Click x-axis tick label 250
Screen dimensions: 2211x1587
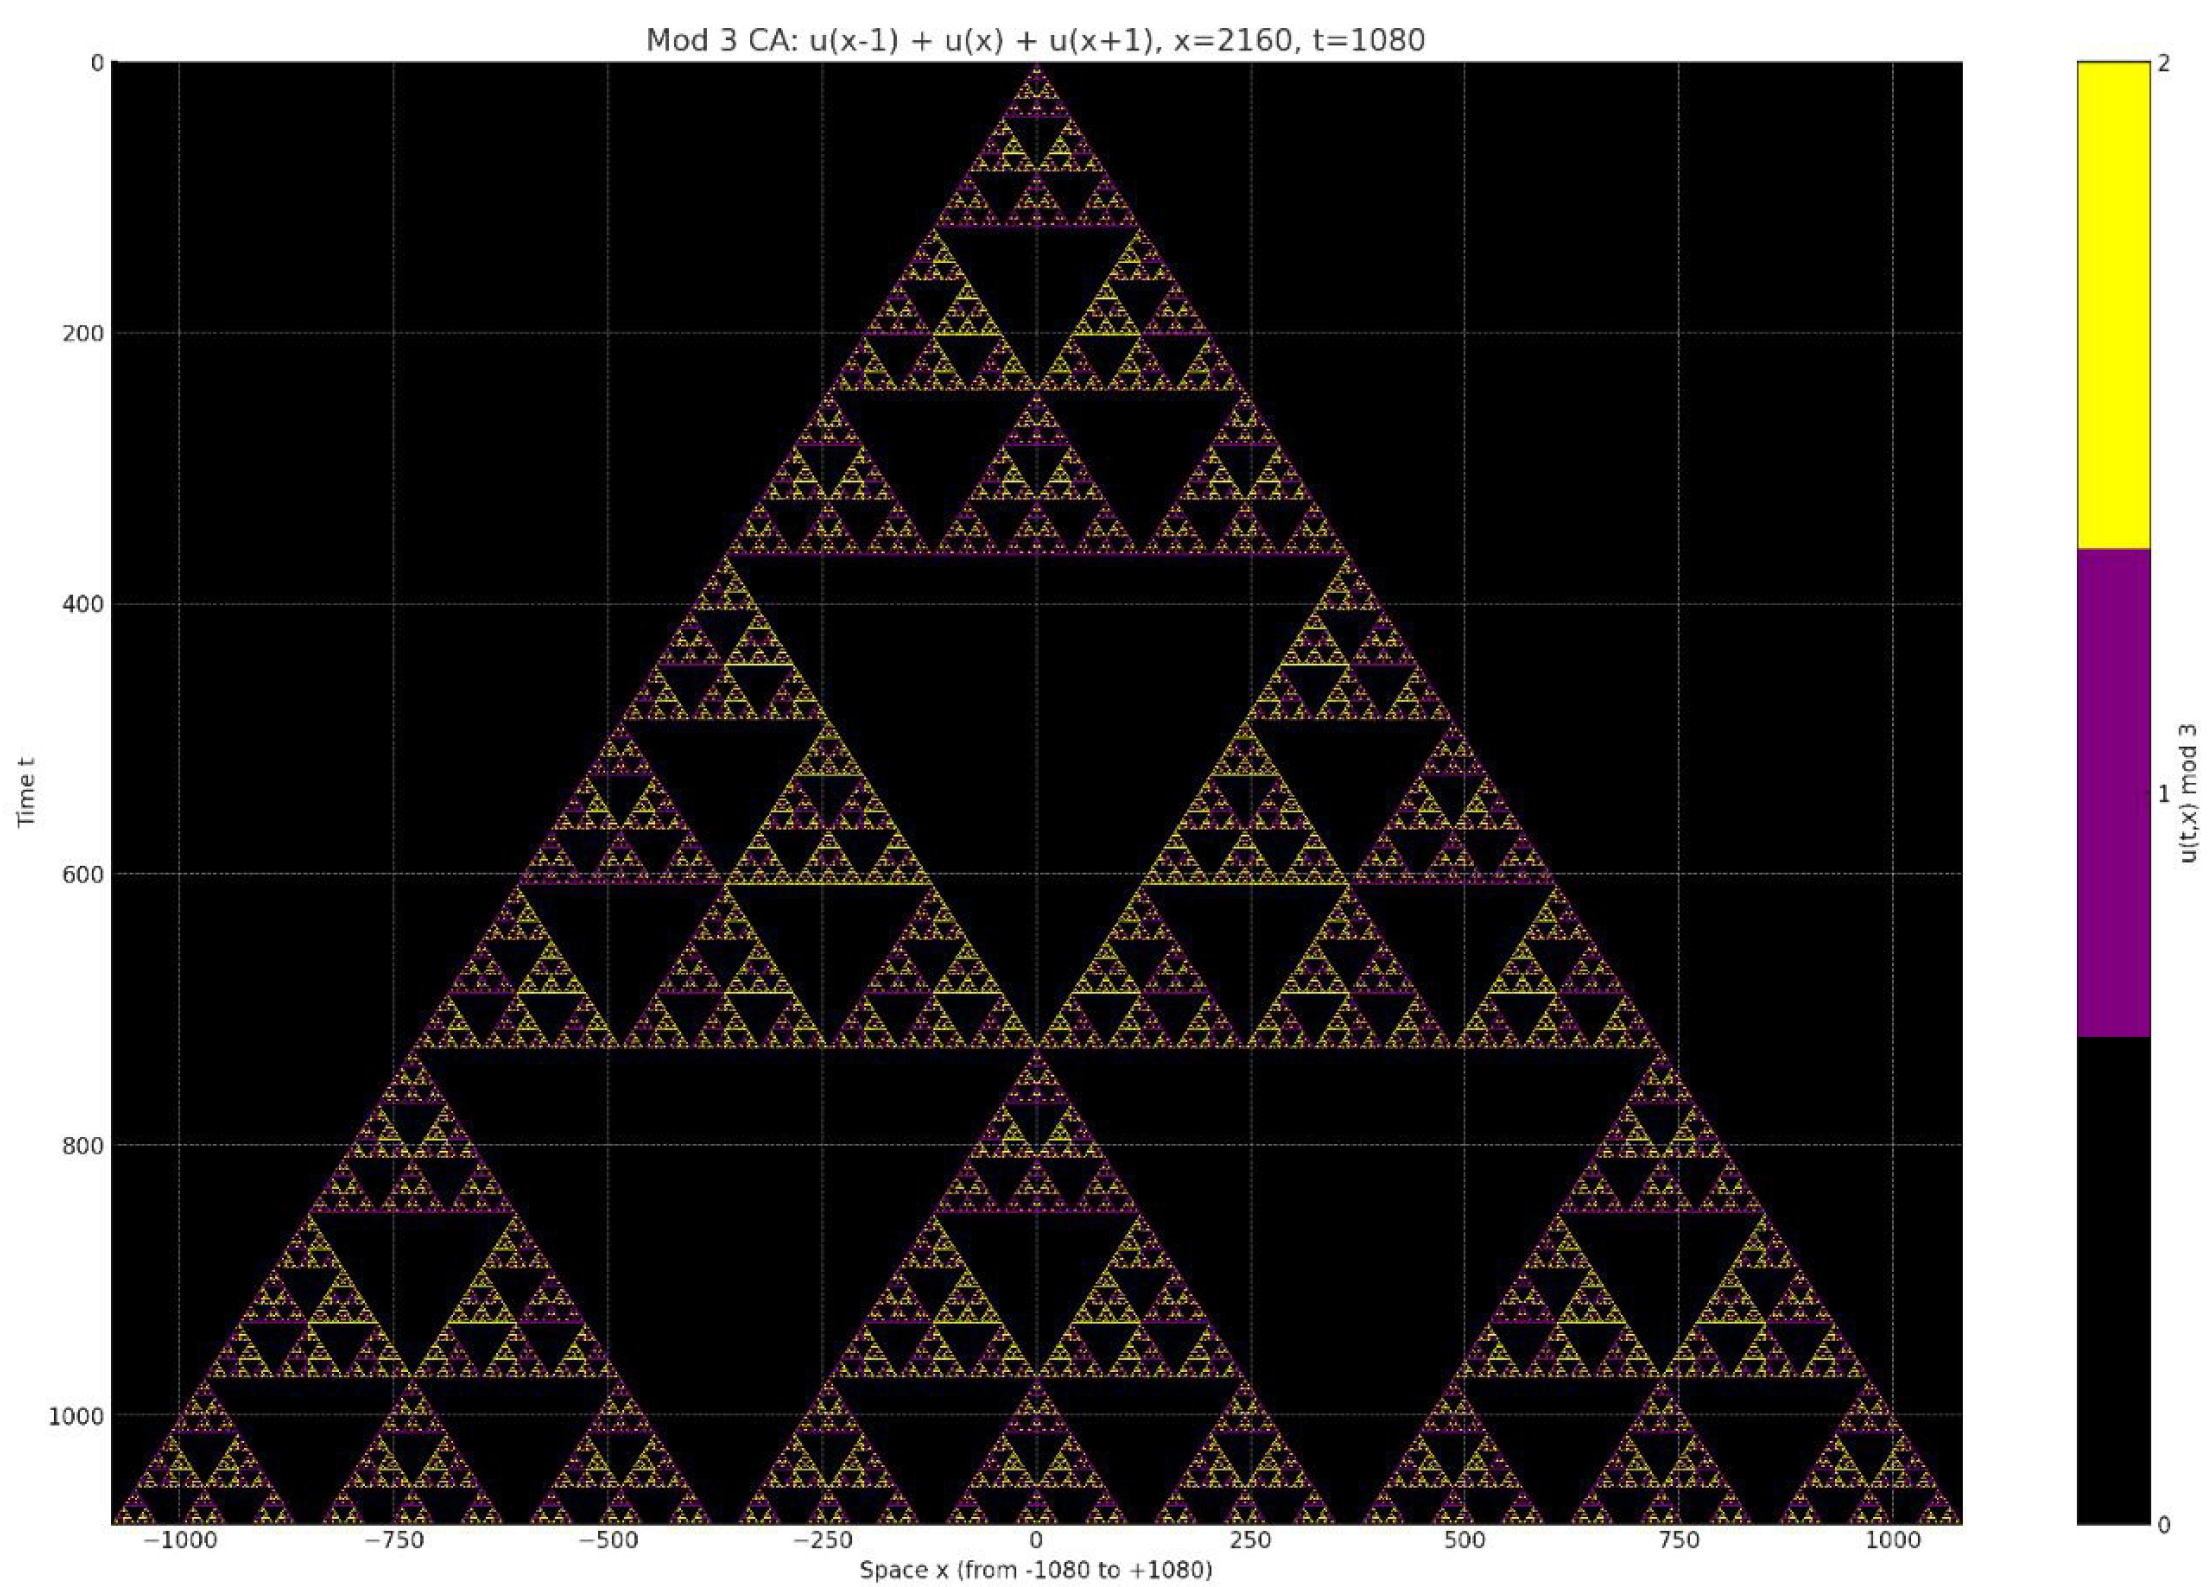(1250, 1540)
